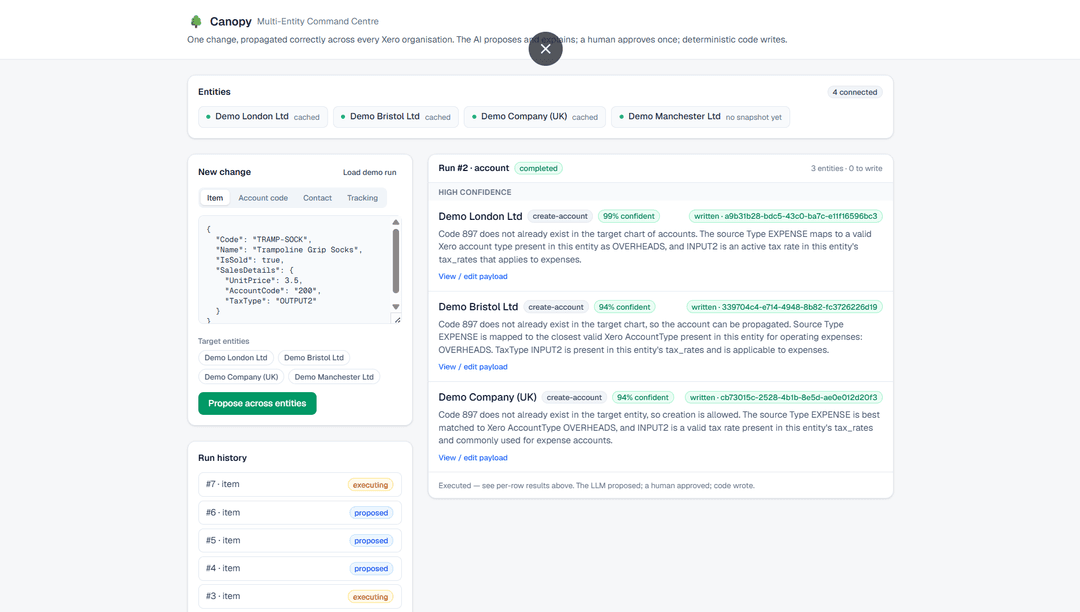1080x612 pixels.
Task: Switch to the Account code tab
Action: tap(263, 198)
